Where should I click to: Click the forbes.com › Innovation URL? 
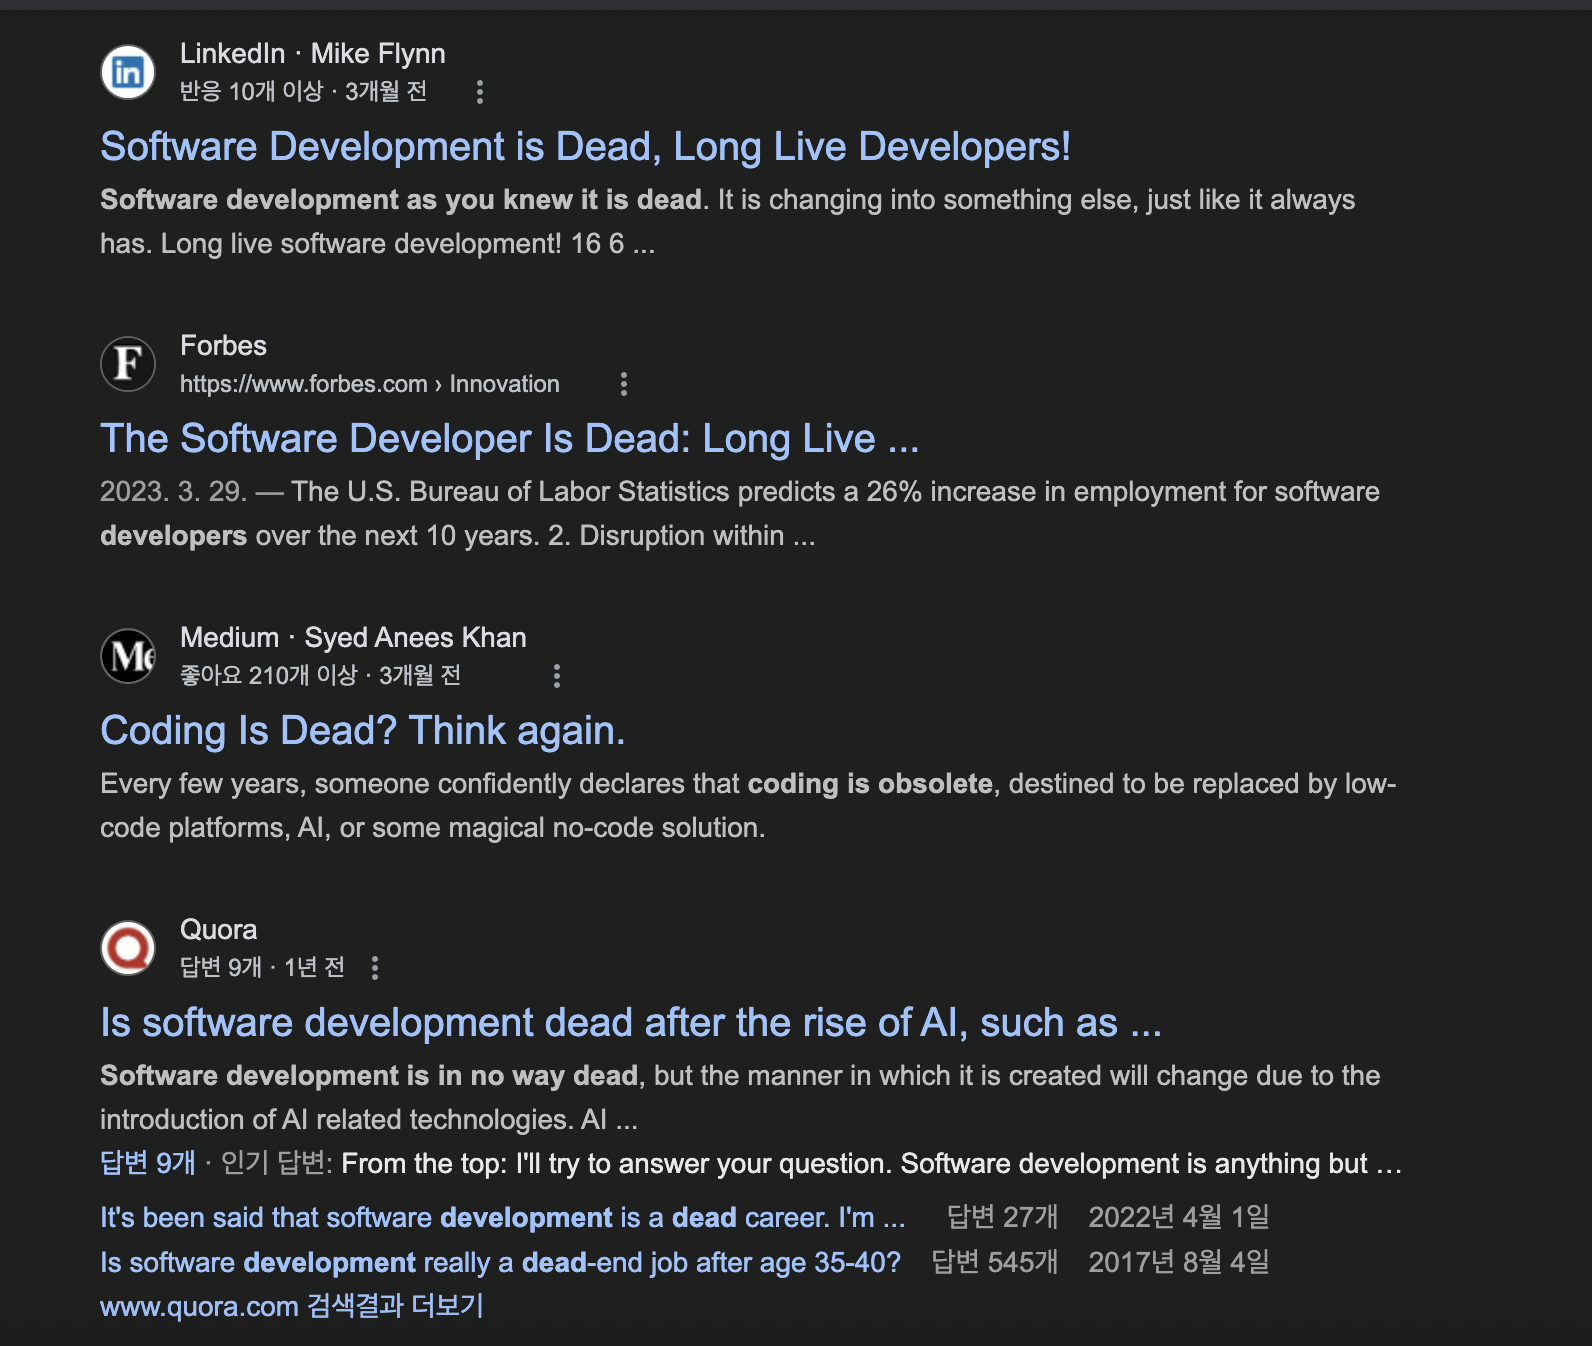(370, 384)
